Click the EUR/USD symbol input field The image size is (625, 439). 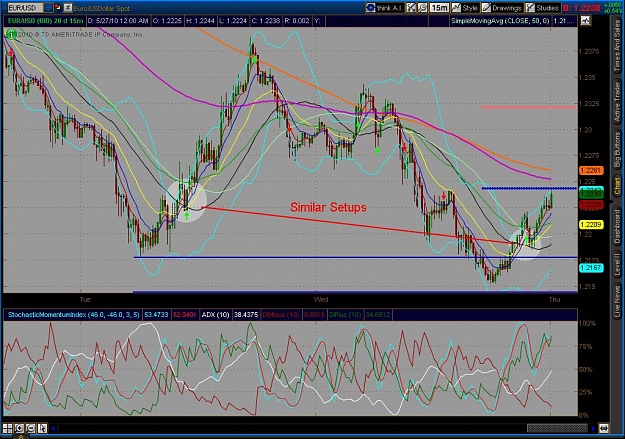click(x=25, y=8)
